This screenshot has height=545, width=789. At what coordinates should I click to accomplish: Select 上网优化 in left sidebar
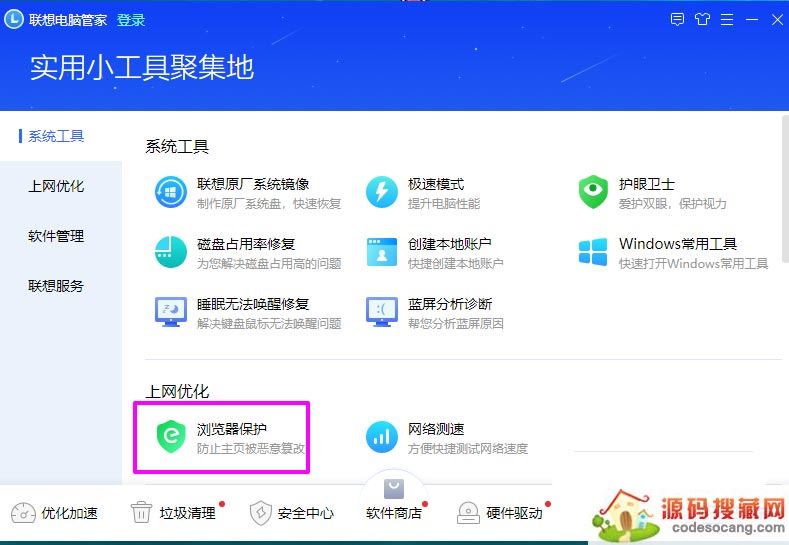pyautogui.click(x=56, y=186)
